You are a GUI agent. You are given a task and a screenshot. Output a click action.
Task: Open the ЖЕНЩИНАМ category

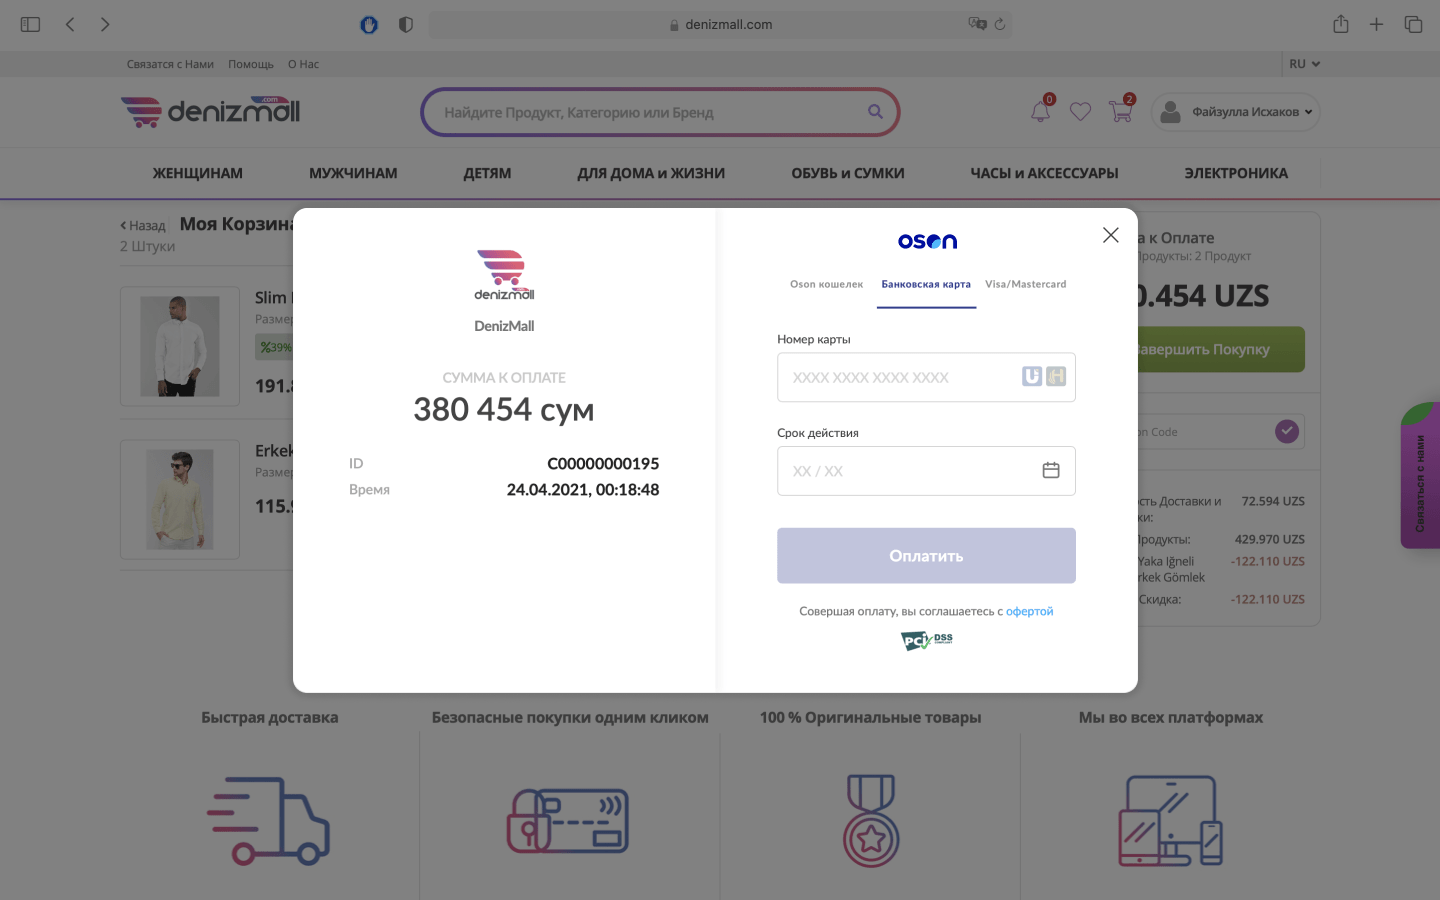click(x=198, y=173)
